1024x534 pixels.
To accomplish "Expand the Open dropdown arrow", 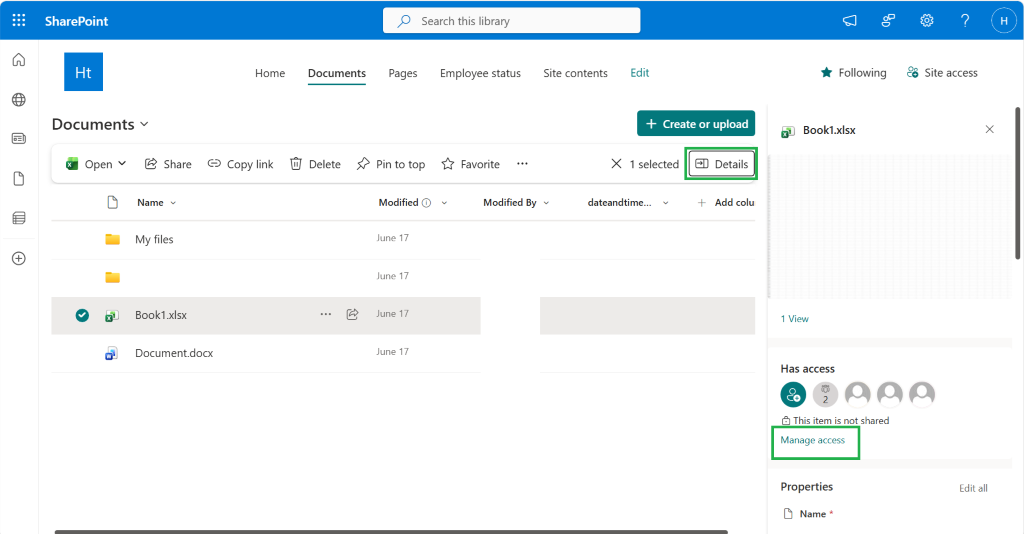I will [122, 163].
